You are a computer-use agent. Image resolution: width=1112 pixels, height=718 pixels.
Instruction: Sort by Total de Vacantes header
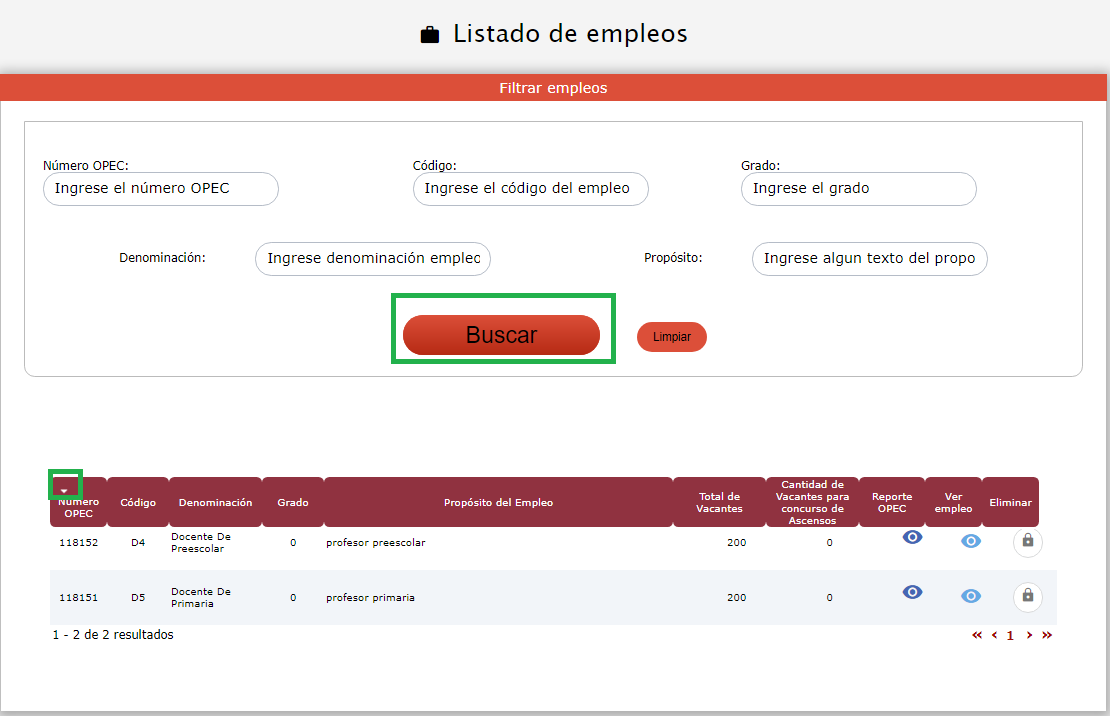pos(719,502)
